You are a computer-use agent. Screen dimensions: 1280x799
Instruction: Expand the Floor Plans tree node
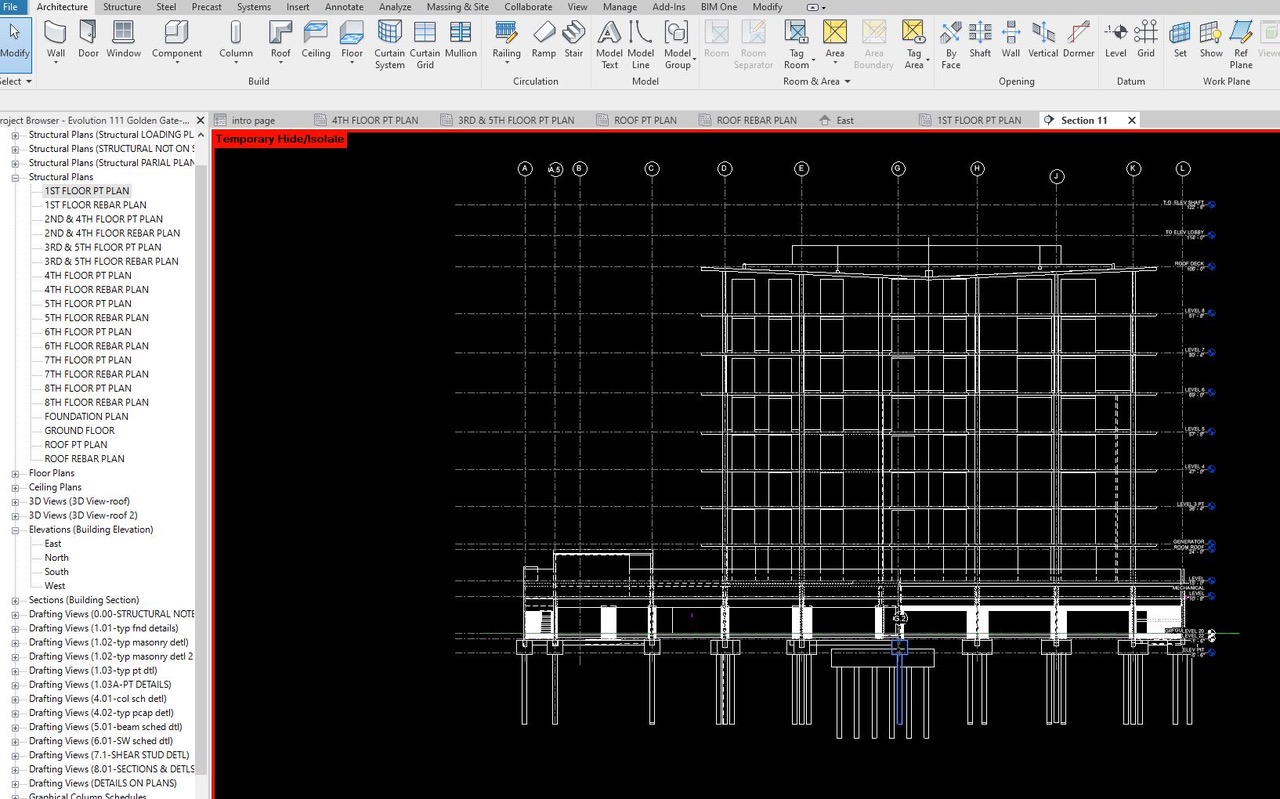tap(13, 472)
